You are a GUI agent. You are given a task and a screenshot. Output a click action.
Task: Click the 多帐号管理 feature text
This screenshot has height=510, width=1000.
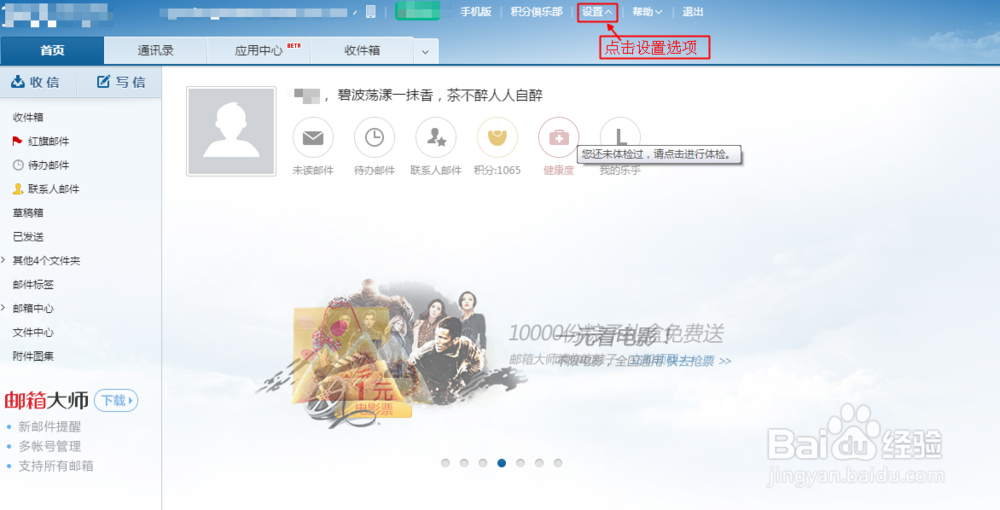[50, 446]
